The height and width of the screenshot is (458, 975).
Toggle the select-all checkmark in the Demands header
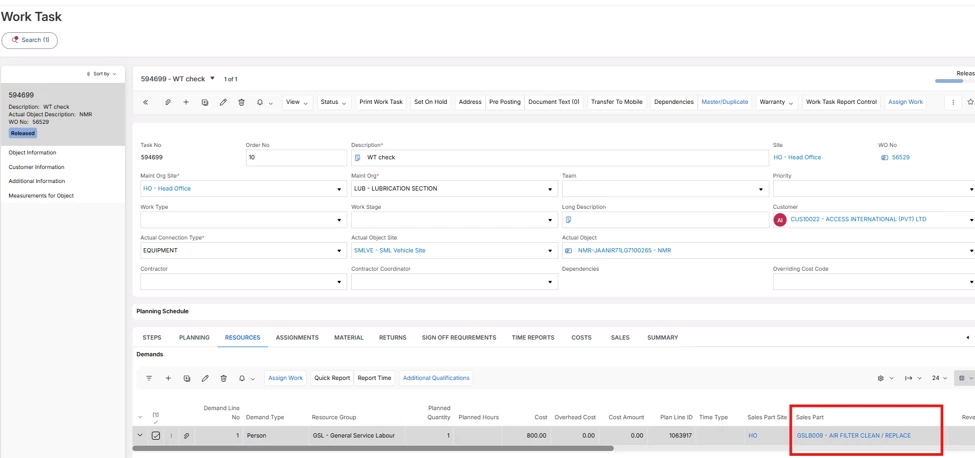click(x=156, y=422)
